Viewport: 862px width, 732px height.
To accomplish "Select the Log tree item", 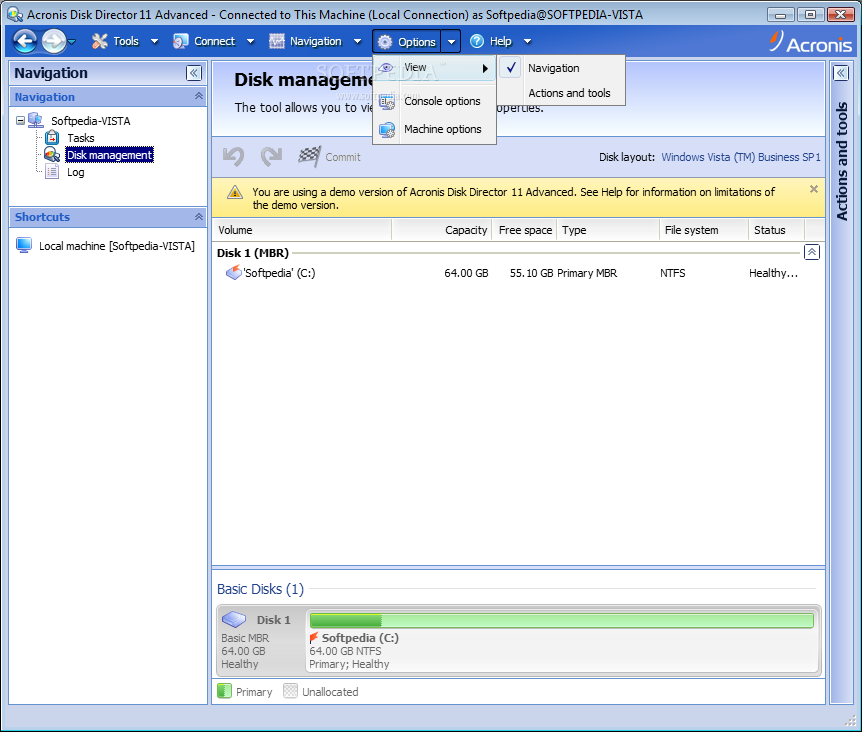I will click(x=75, y=172).
